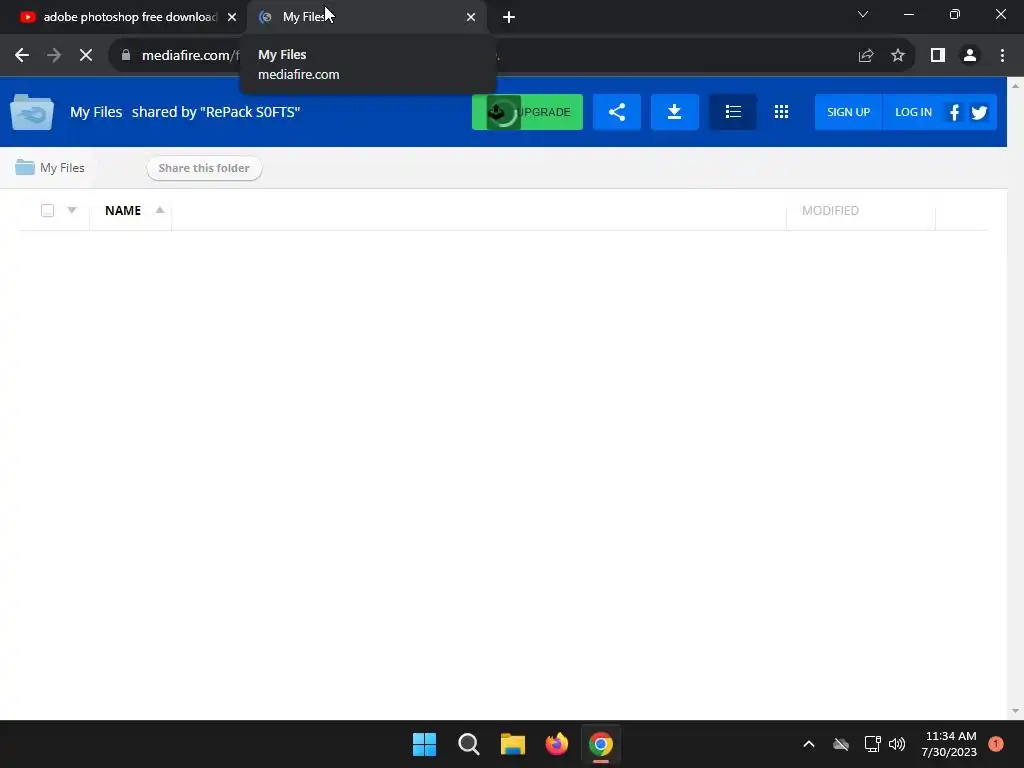Click the Share this folder button
Viewport: 1024px width, 768px height.
point(204,168)
